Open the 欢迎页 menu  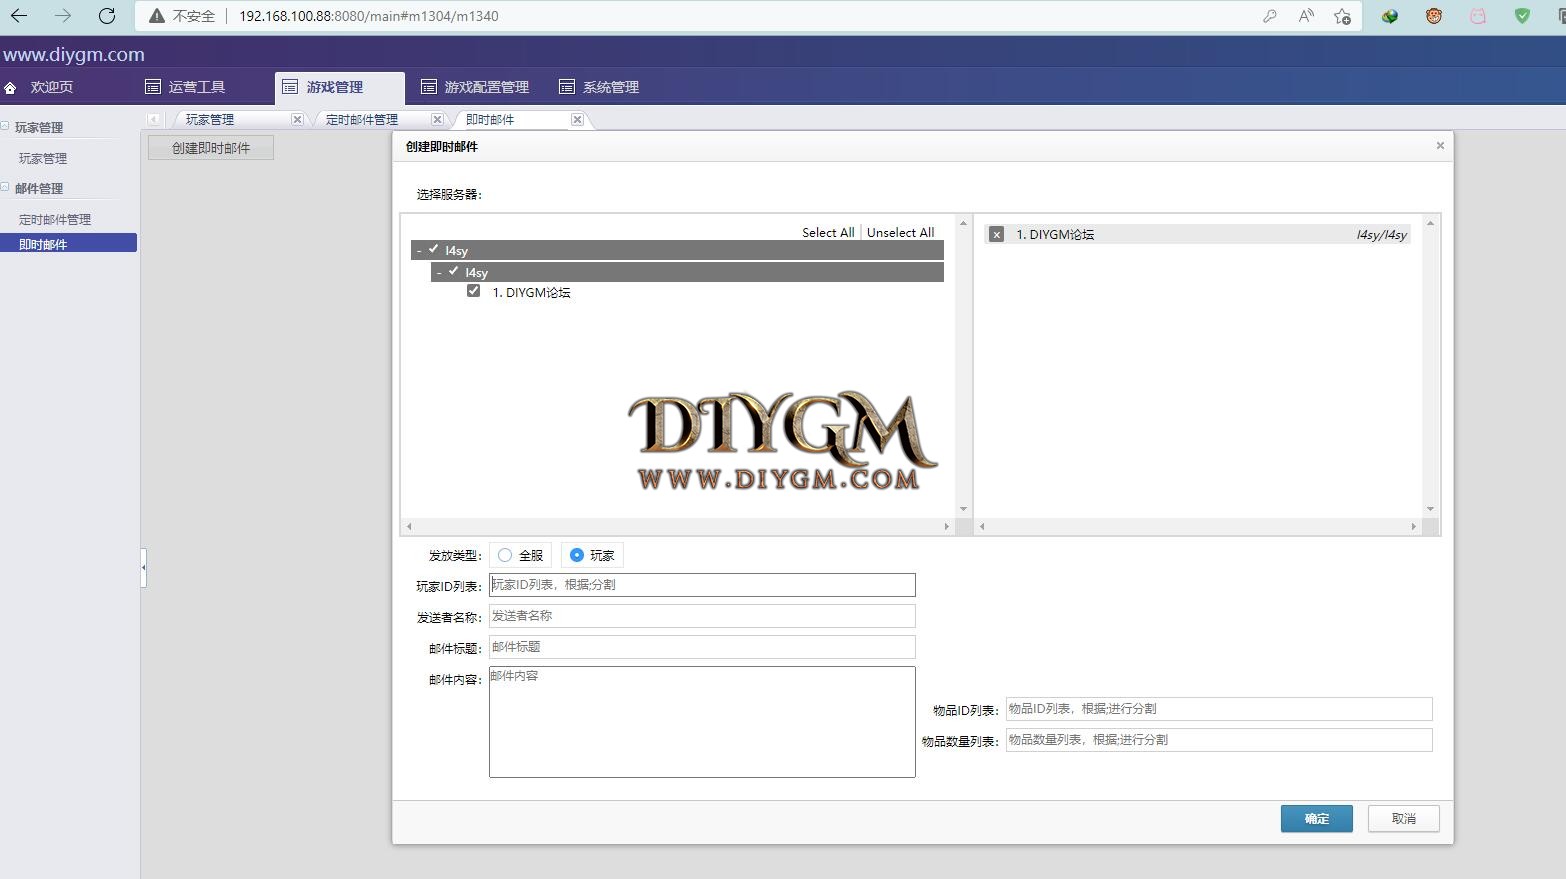[51, 87]
